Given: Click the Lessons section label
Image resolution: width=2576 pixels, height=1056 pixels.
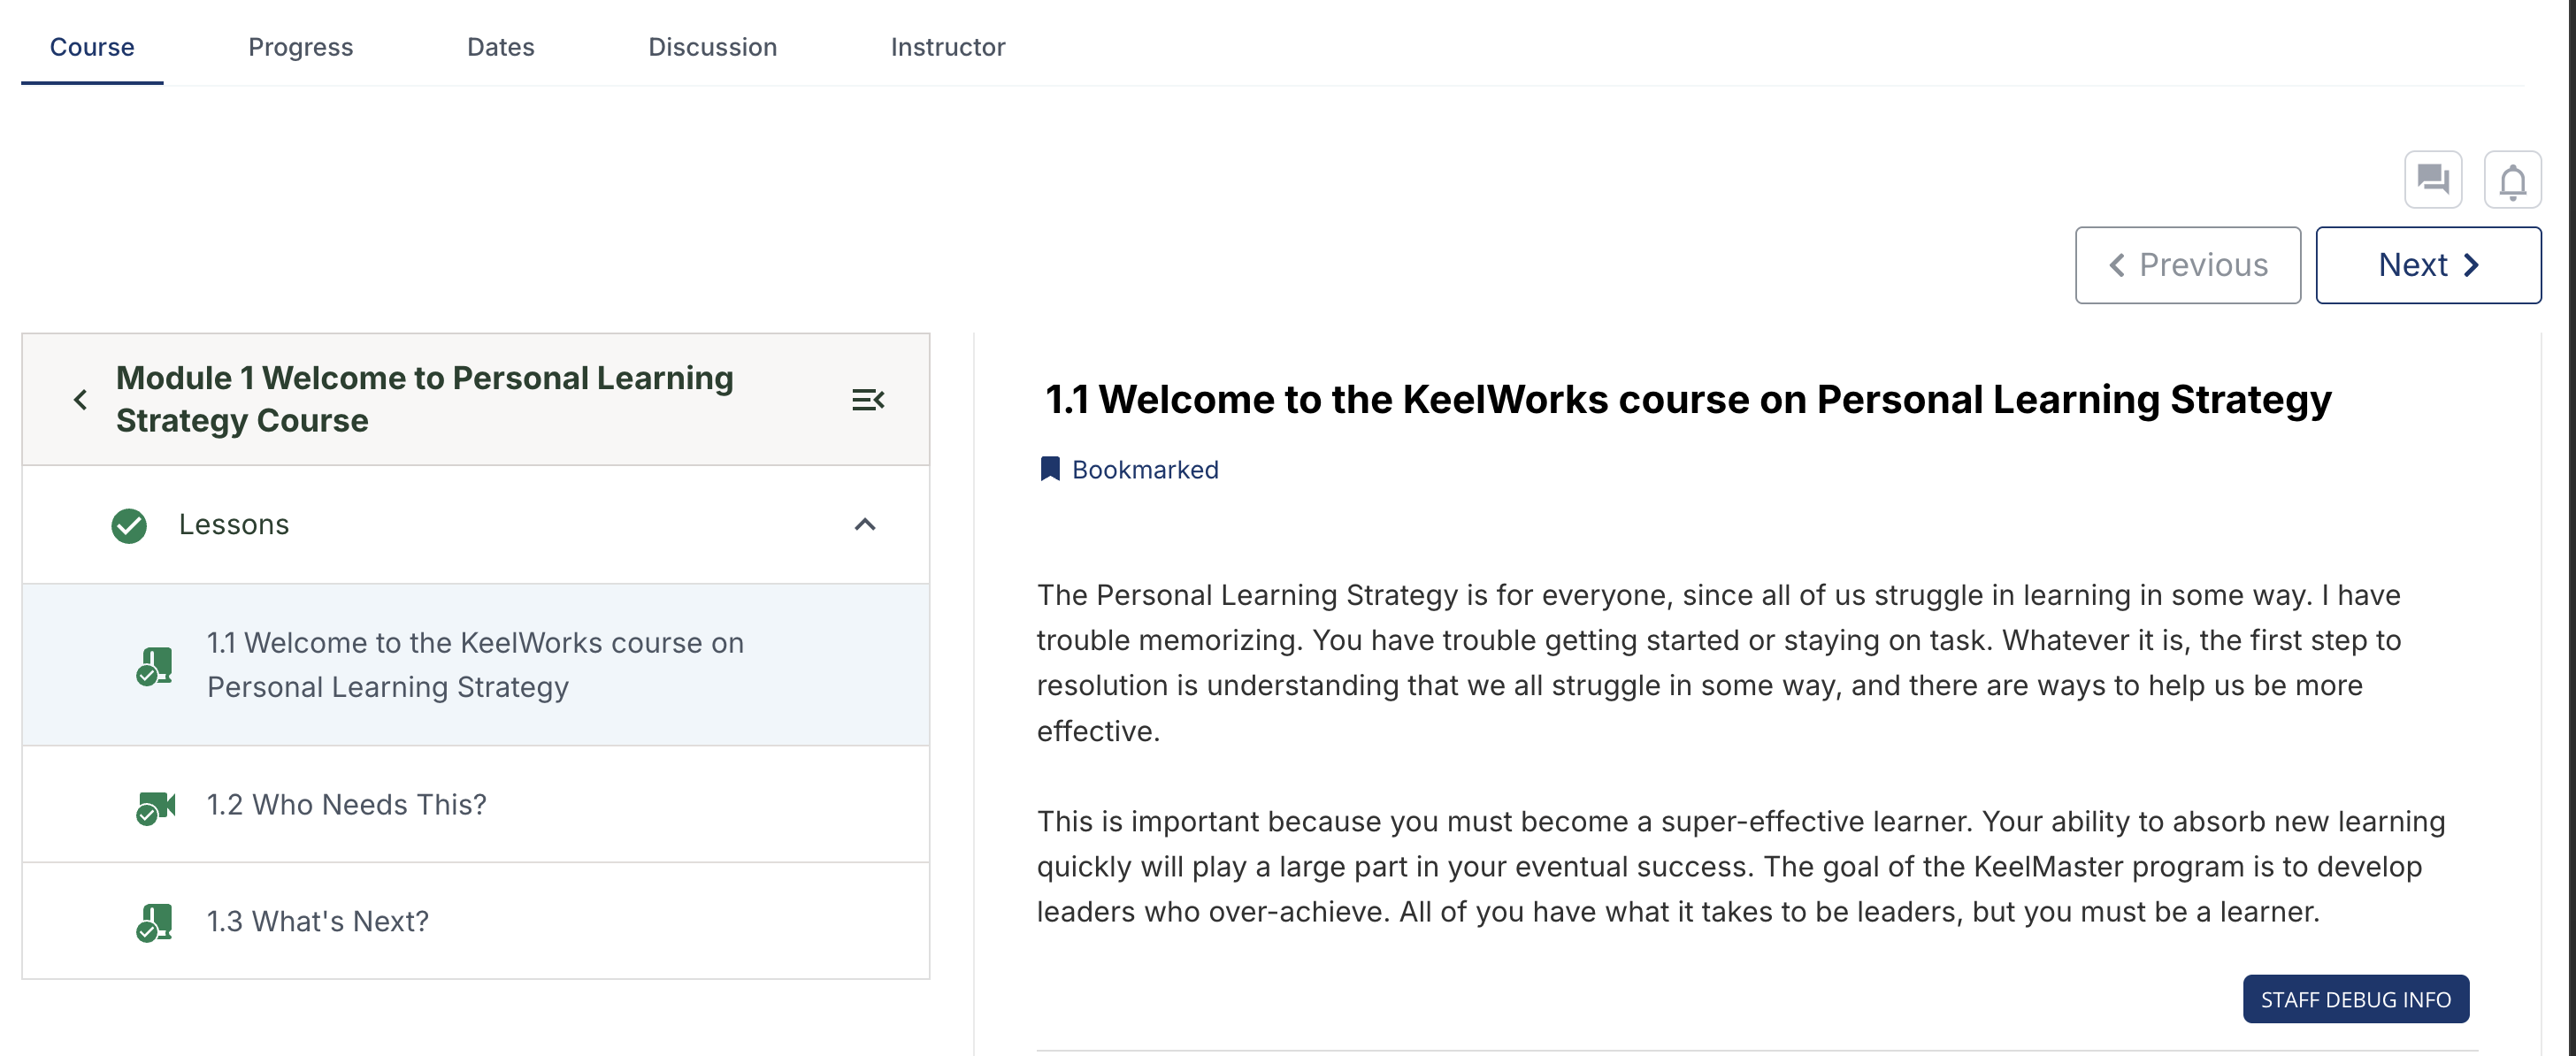Looking at the screenshot, I should [234, 525].
